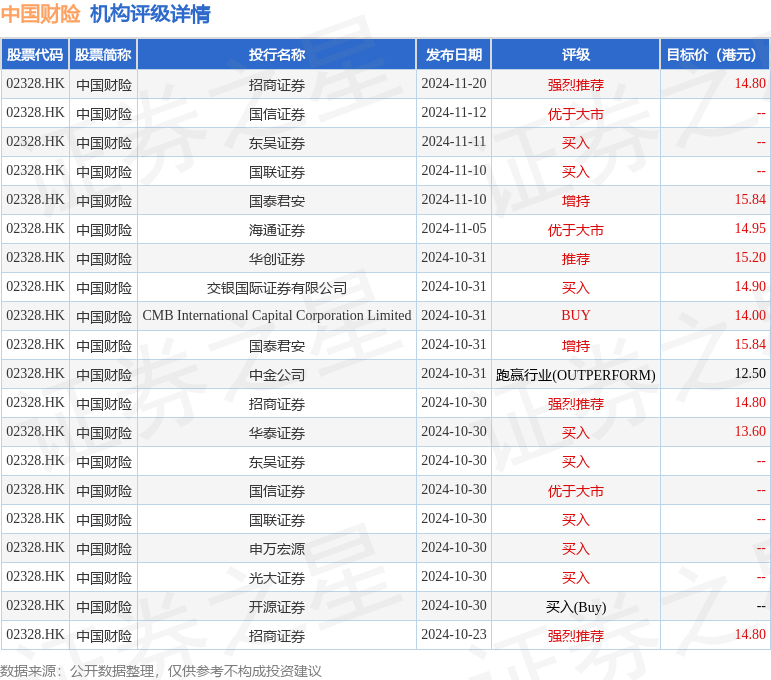This screenshot has width=771, height=680.
Task: Click target price 15.20
Action: pos(750,258)
